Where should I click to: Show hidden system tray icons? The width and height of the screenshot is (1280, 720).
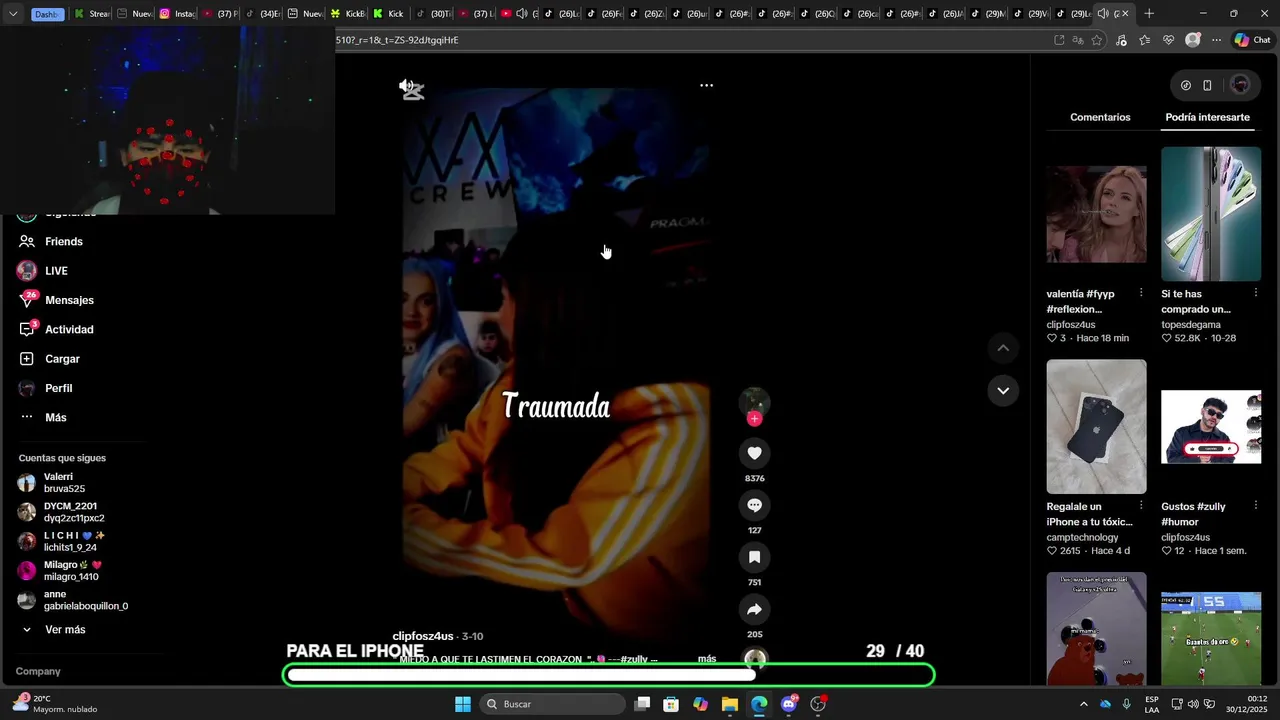point(1083,704)
